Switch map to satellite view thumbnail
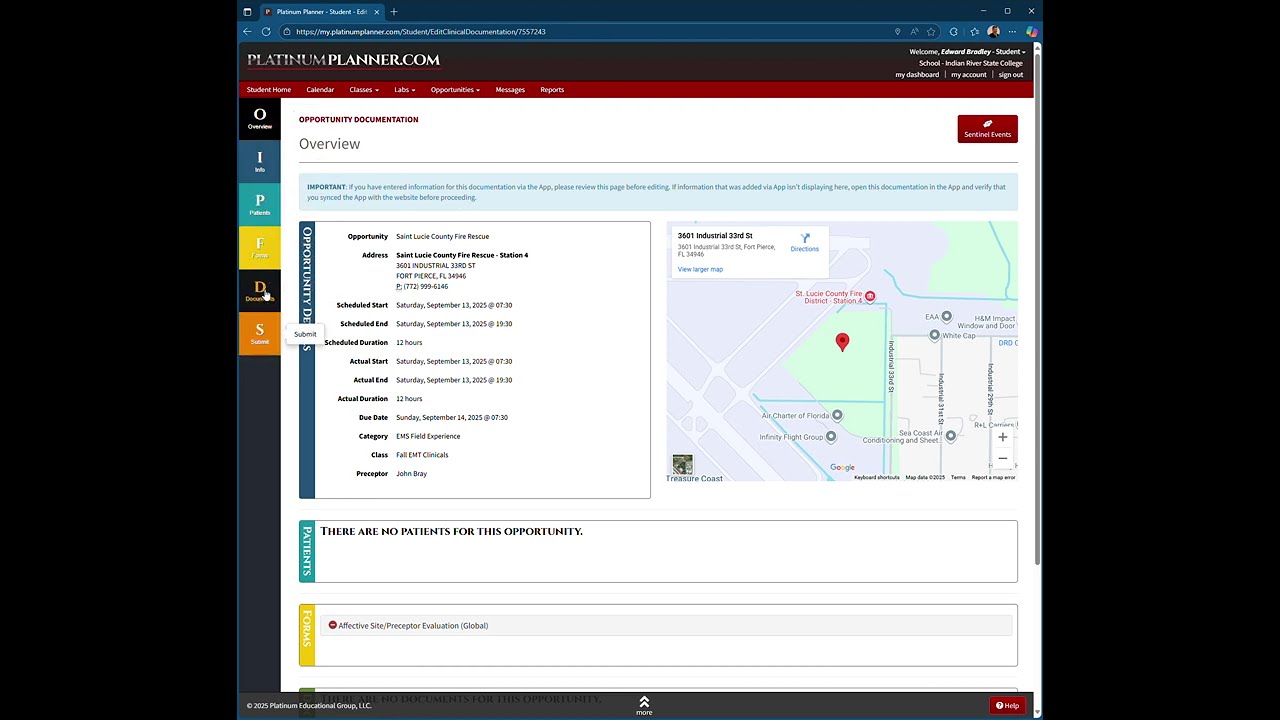1280x720 pixels. click(x=682, y=464)
